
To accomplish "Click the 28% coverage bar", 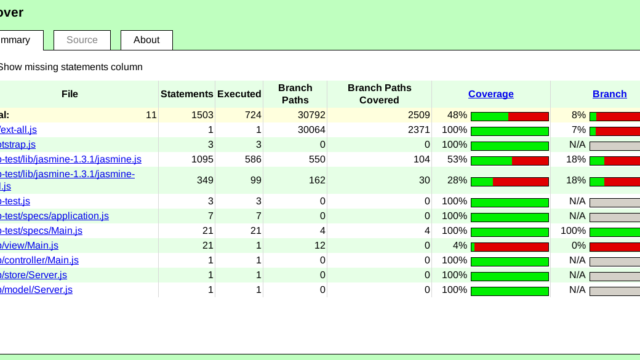I will [x=509, y=182].
